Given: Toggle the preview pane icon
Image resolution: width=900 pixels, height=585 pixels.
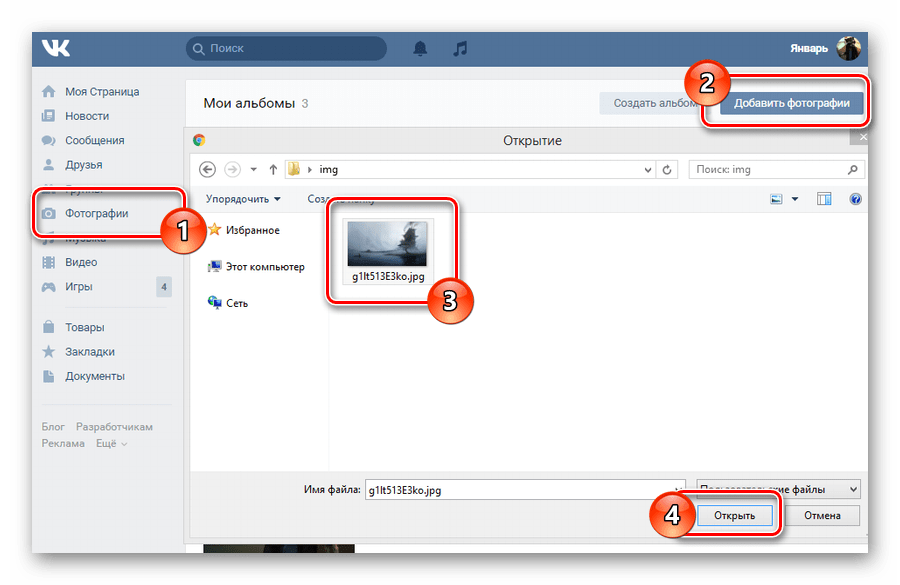Looking at the screenshot, I should [824, 199].
